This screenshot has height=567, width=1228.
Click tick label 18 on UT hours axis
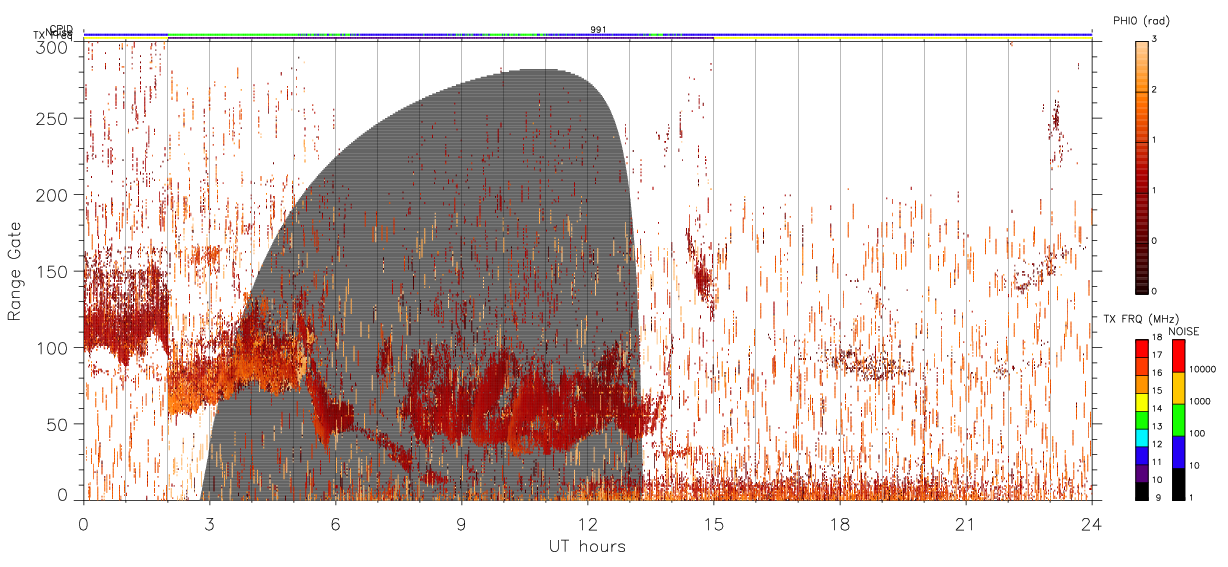[839, 524]
